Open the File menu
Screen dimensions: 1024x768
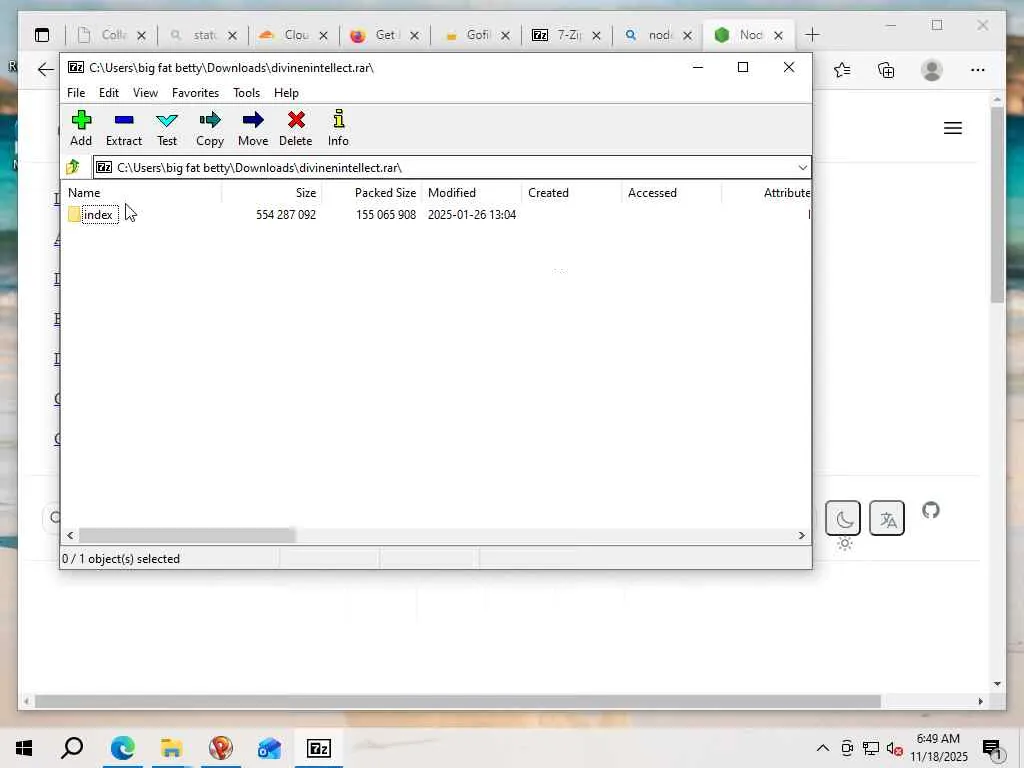coord(76,93)
